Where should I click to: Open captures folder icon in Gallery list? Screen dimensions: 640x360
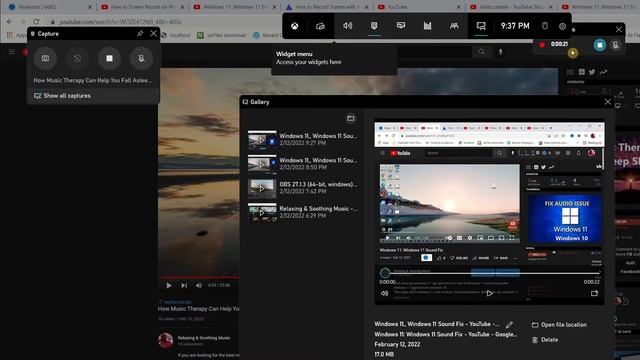(x=351, y=118)
